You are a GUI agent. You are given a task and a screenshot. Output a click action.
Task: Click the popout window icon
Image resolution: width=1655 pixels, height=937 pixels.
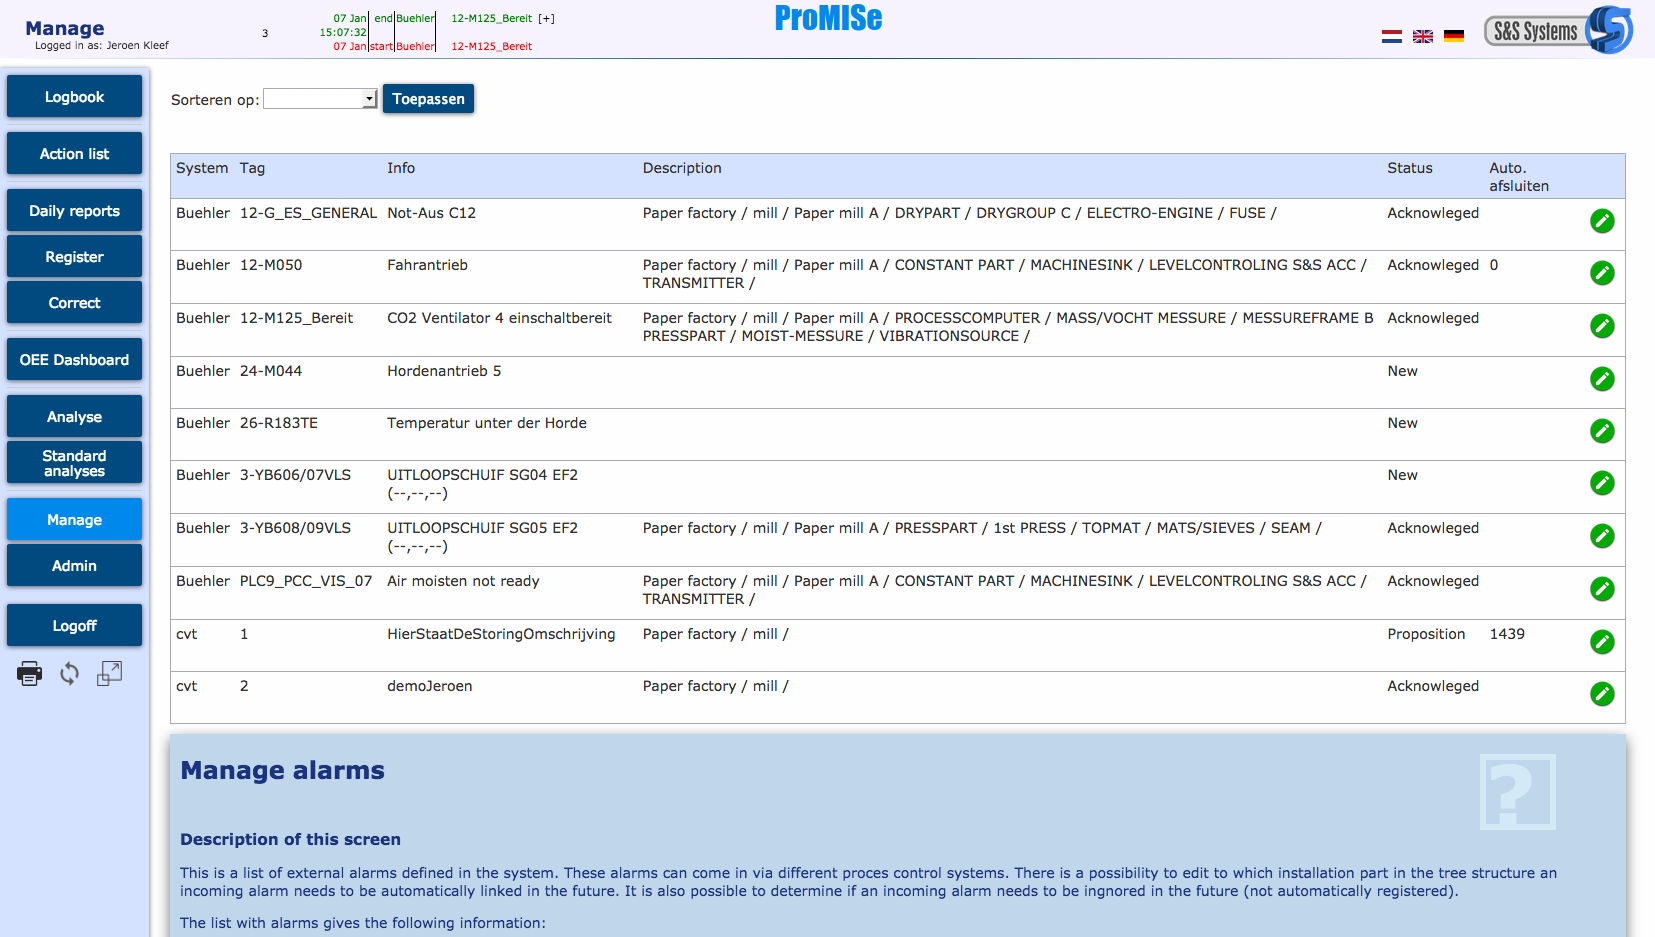tap(109, 674)
